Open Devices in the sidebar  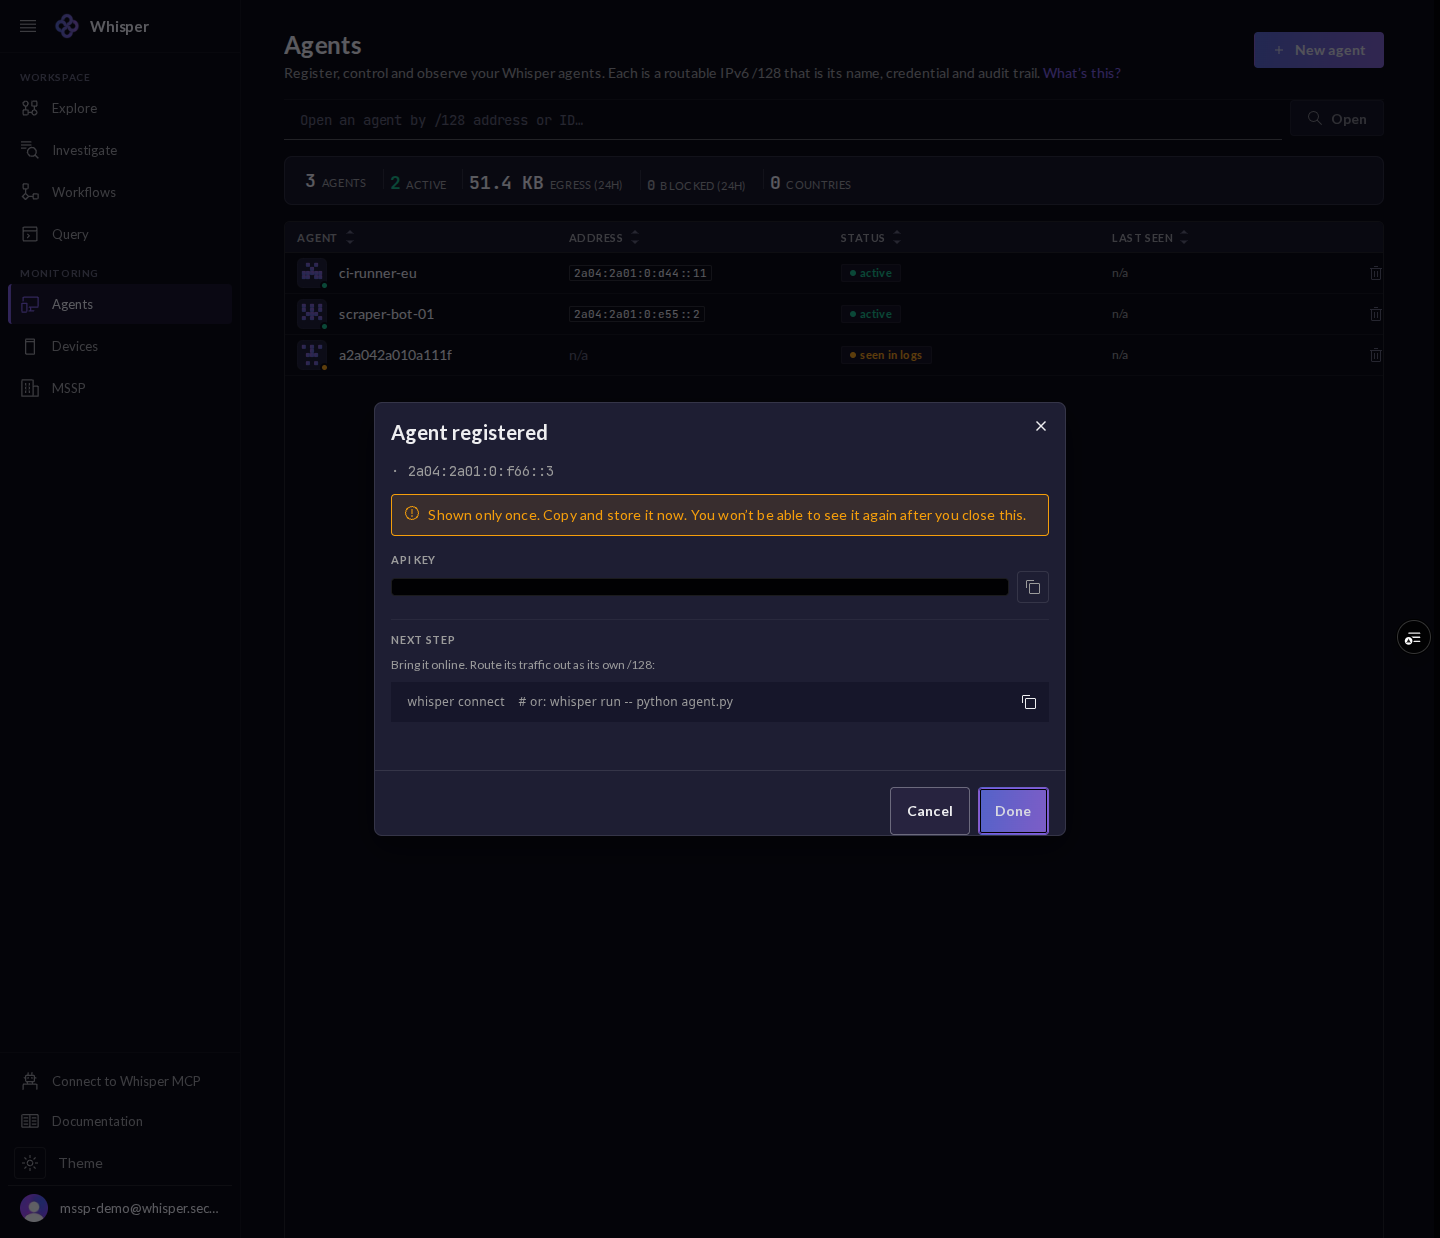pos(120,346)
